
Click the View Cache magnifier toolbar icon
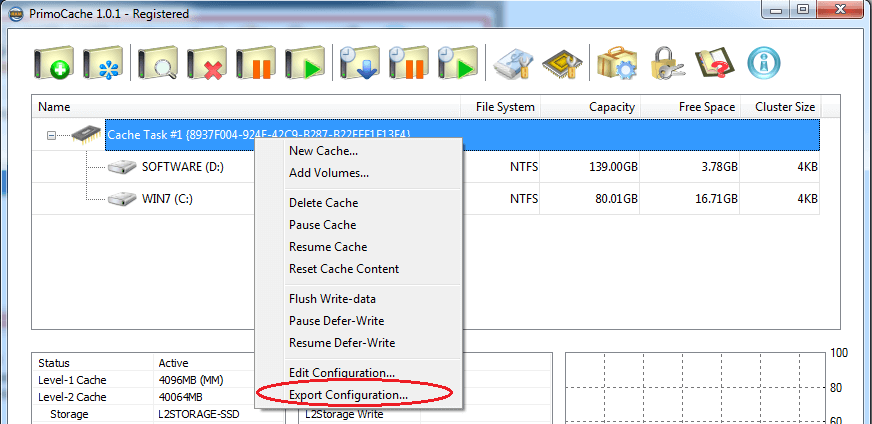point(158,62)
